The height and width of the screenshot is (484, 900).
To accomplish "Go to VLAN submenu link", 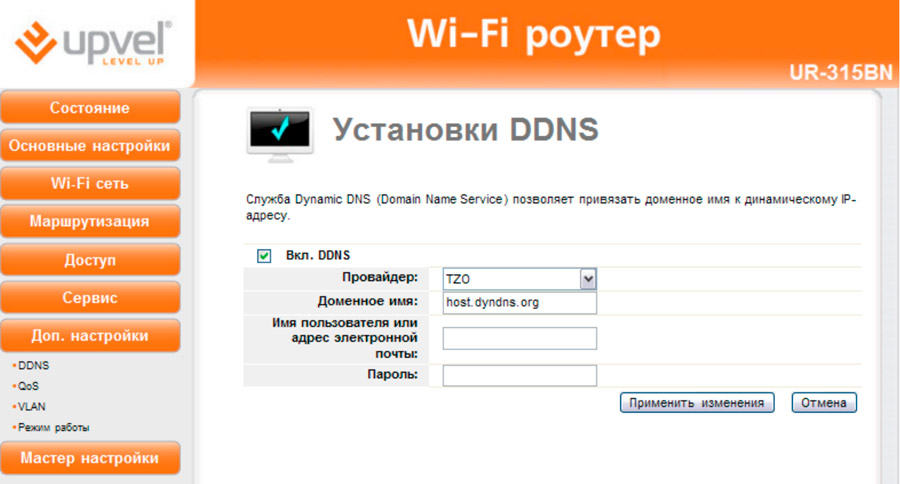I will tap(32, 406).
